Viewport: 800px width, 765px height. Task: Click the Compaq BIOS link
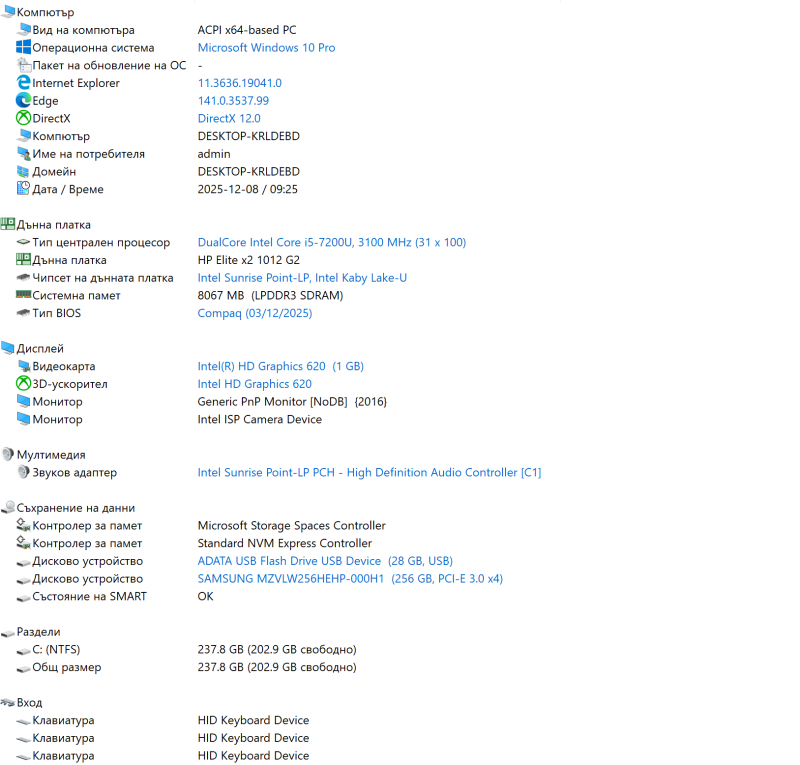pos(255,313)
